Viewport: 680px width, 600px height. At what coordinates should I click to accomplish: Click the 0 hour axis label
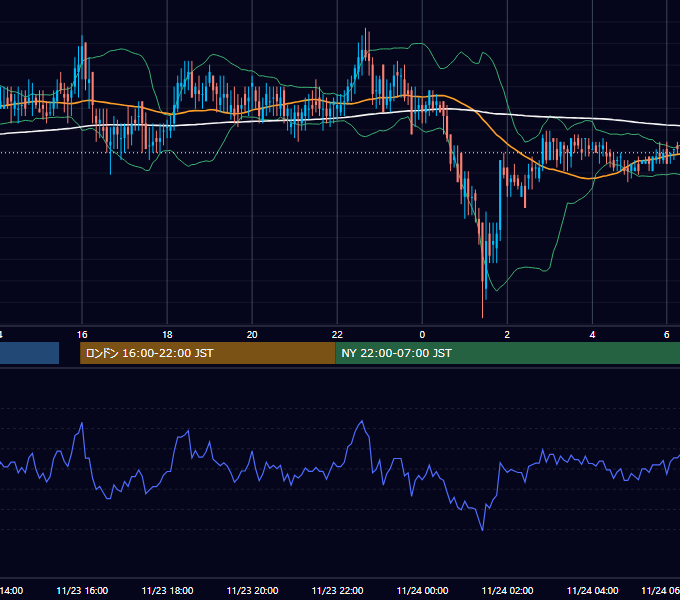point(422,335)
